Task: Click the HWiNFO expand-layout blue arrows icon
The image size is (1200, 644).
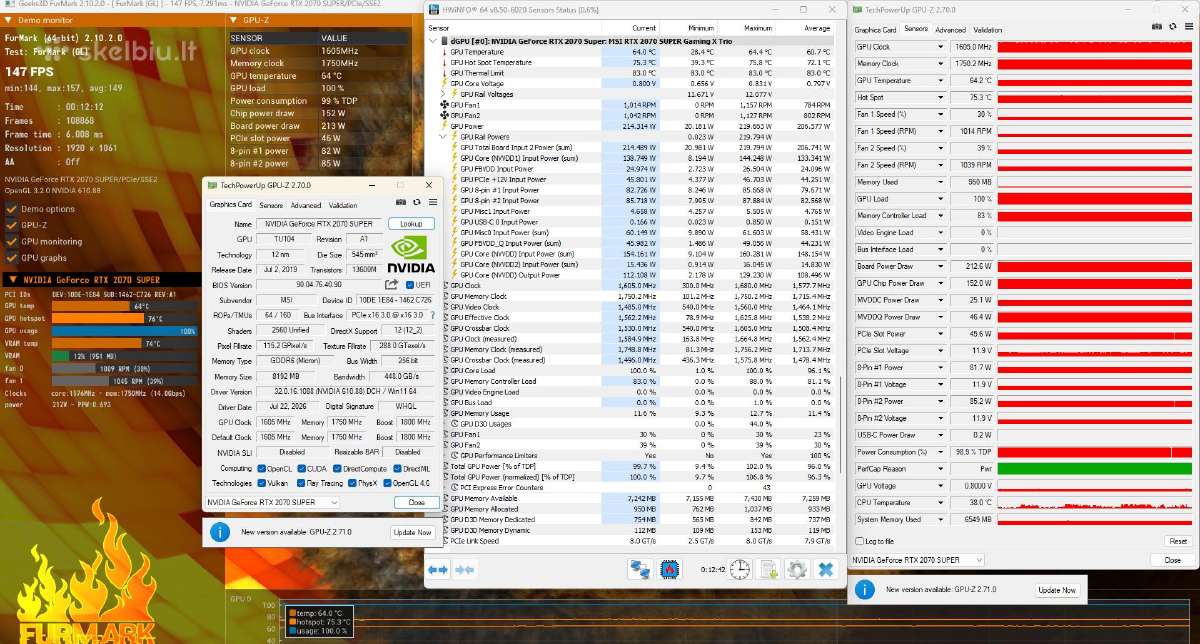Action: point(437,569)
